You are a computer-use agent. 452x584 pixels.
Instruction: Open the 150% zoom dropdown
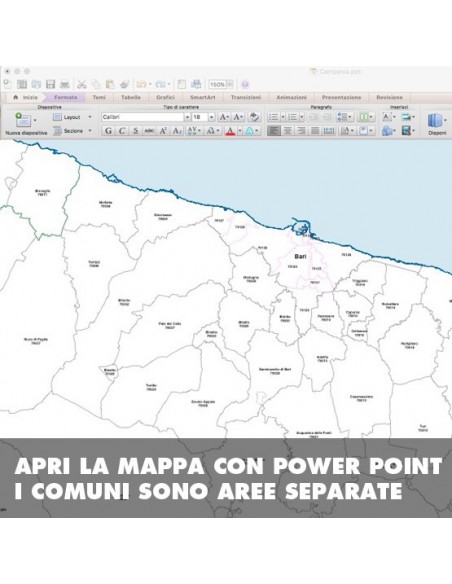[x=230, y=85]
